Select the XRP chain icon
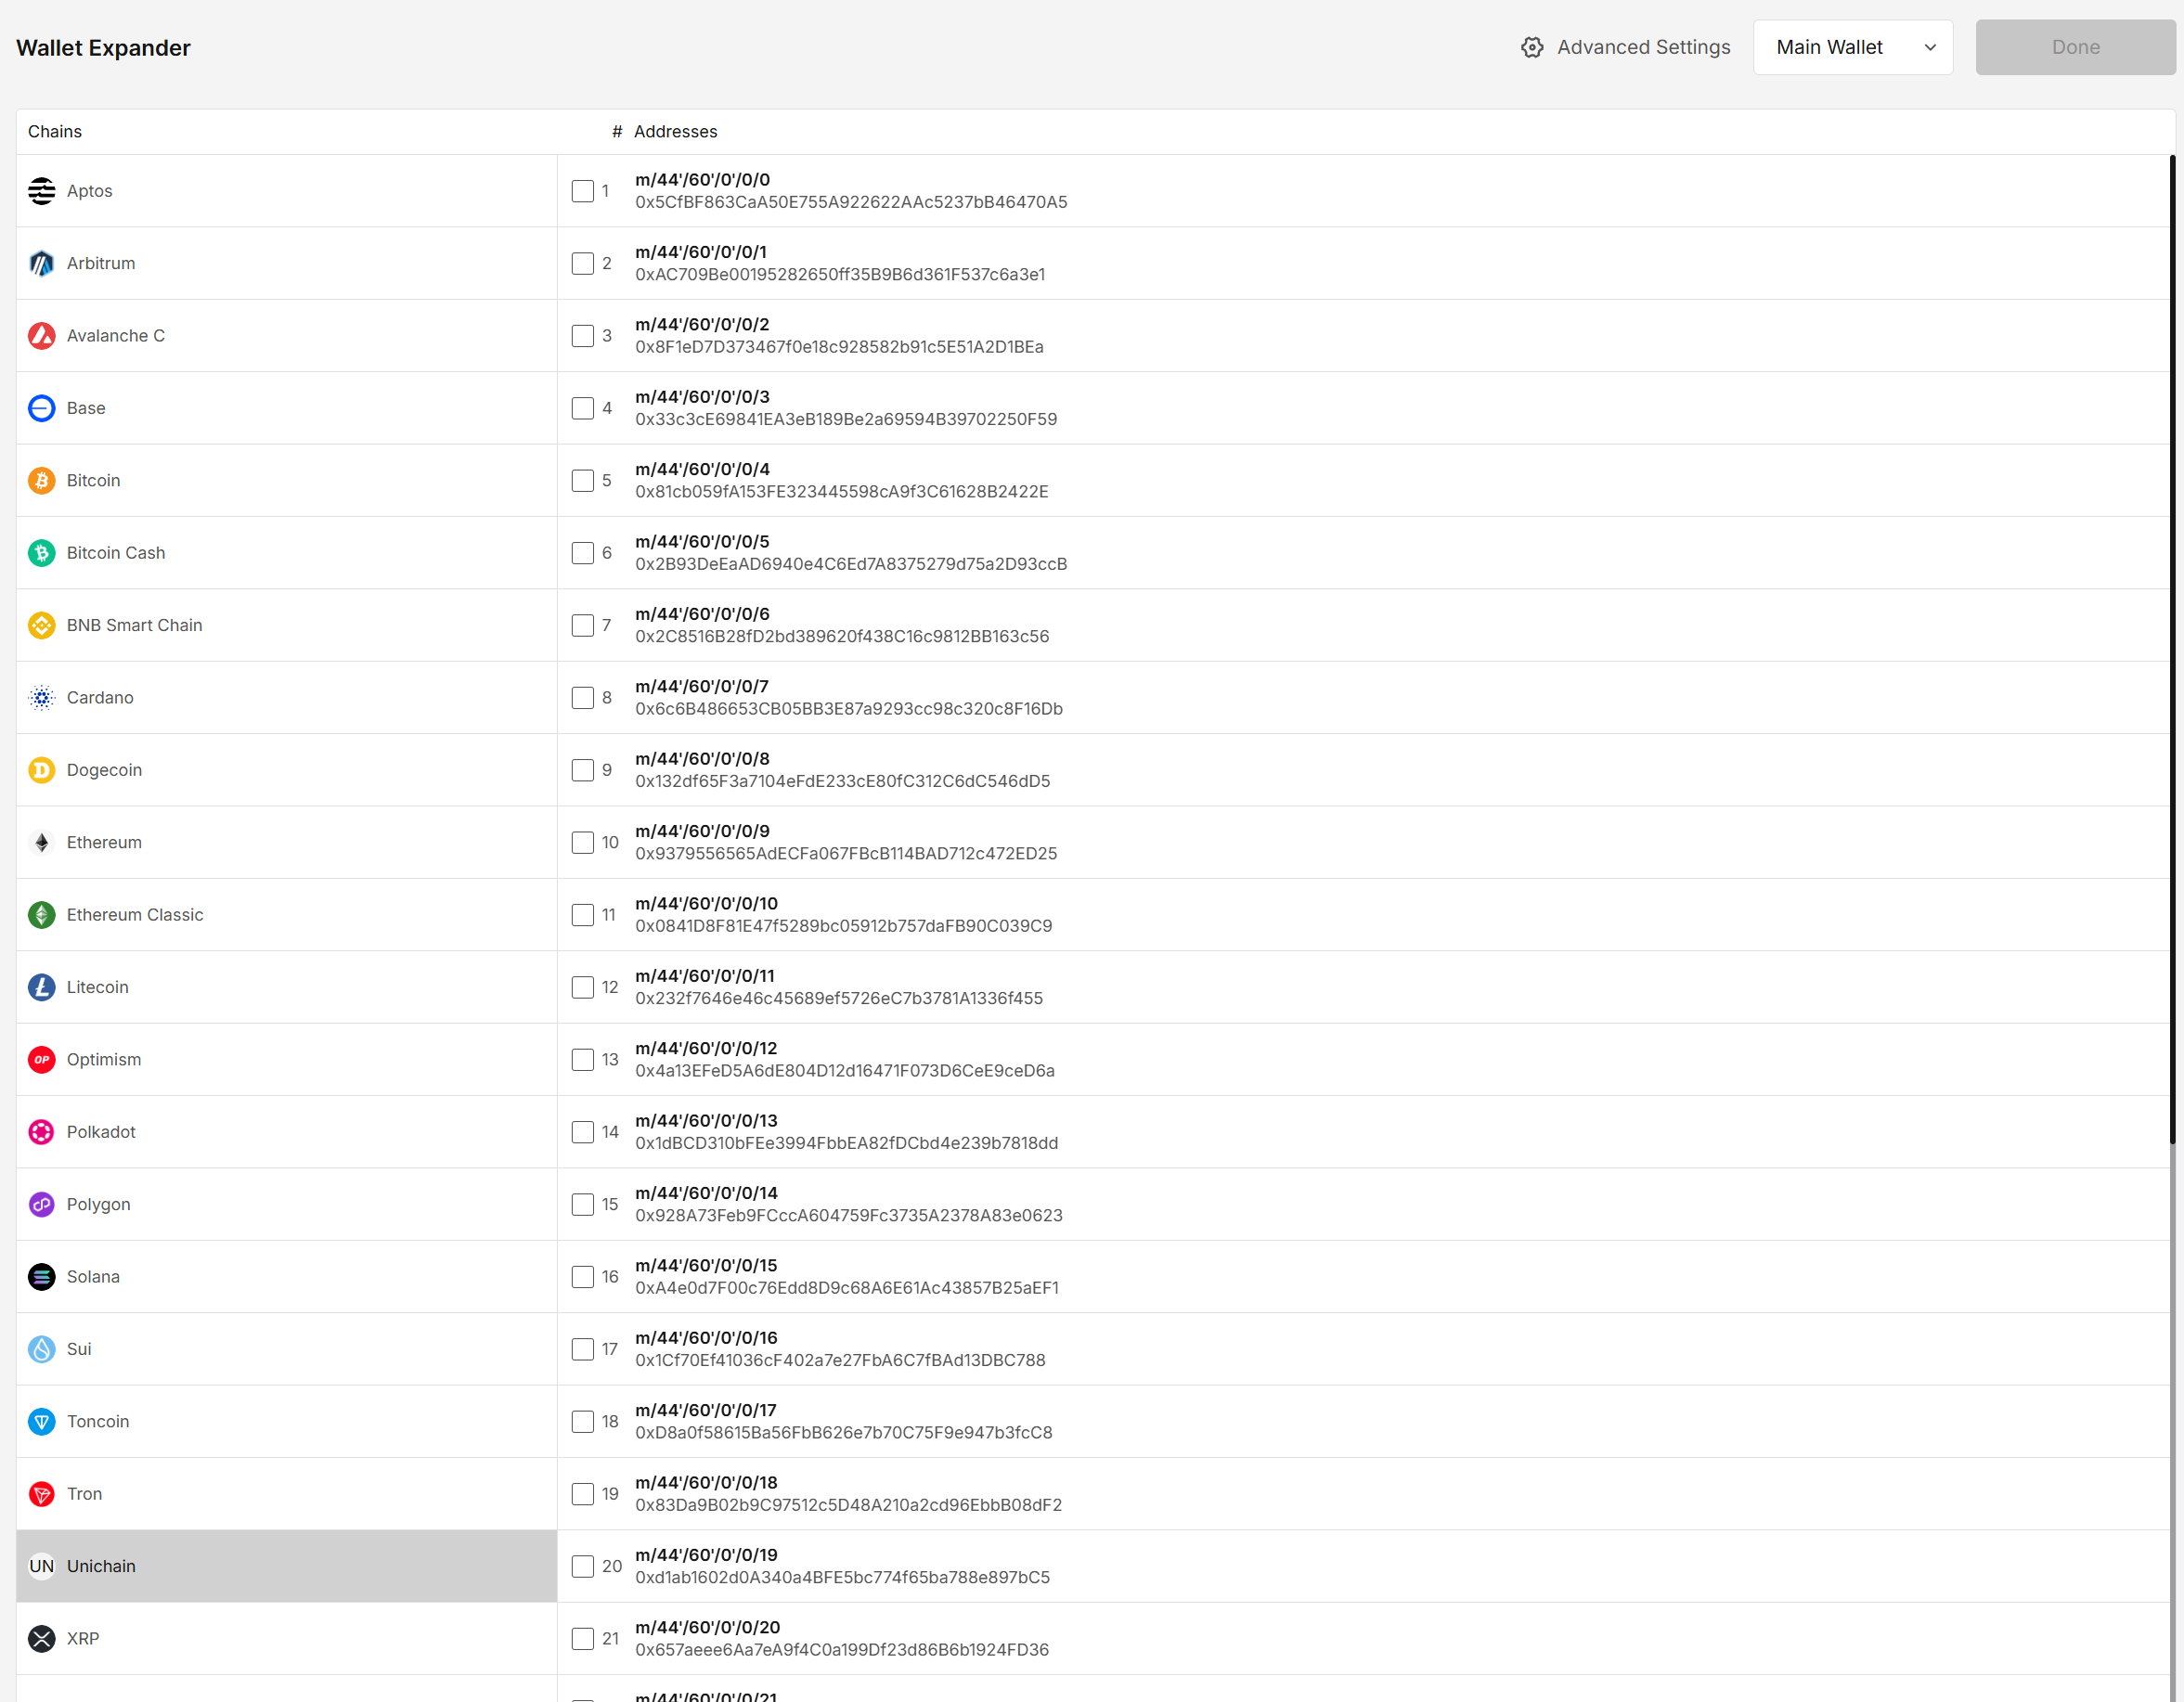 click(x=41, y=1638)
